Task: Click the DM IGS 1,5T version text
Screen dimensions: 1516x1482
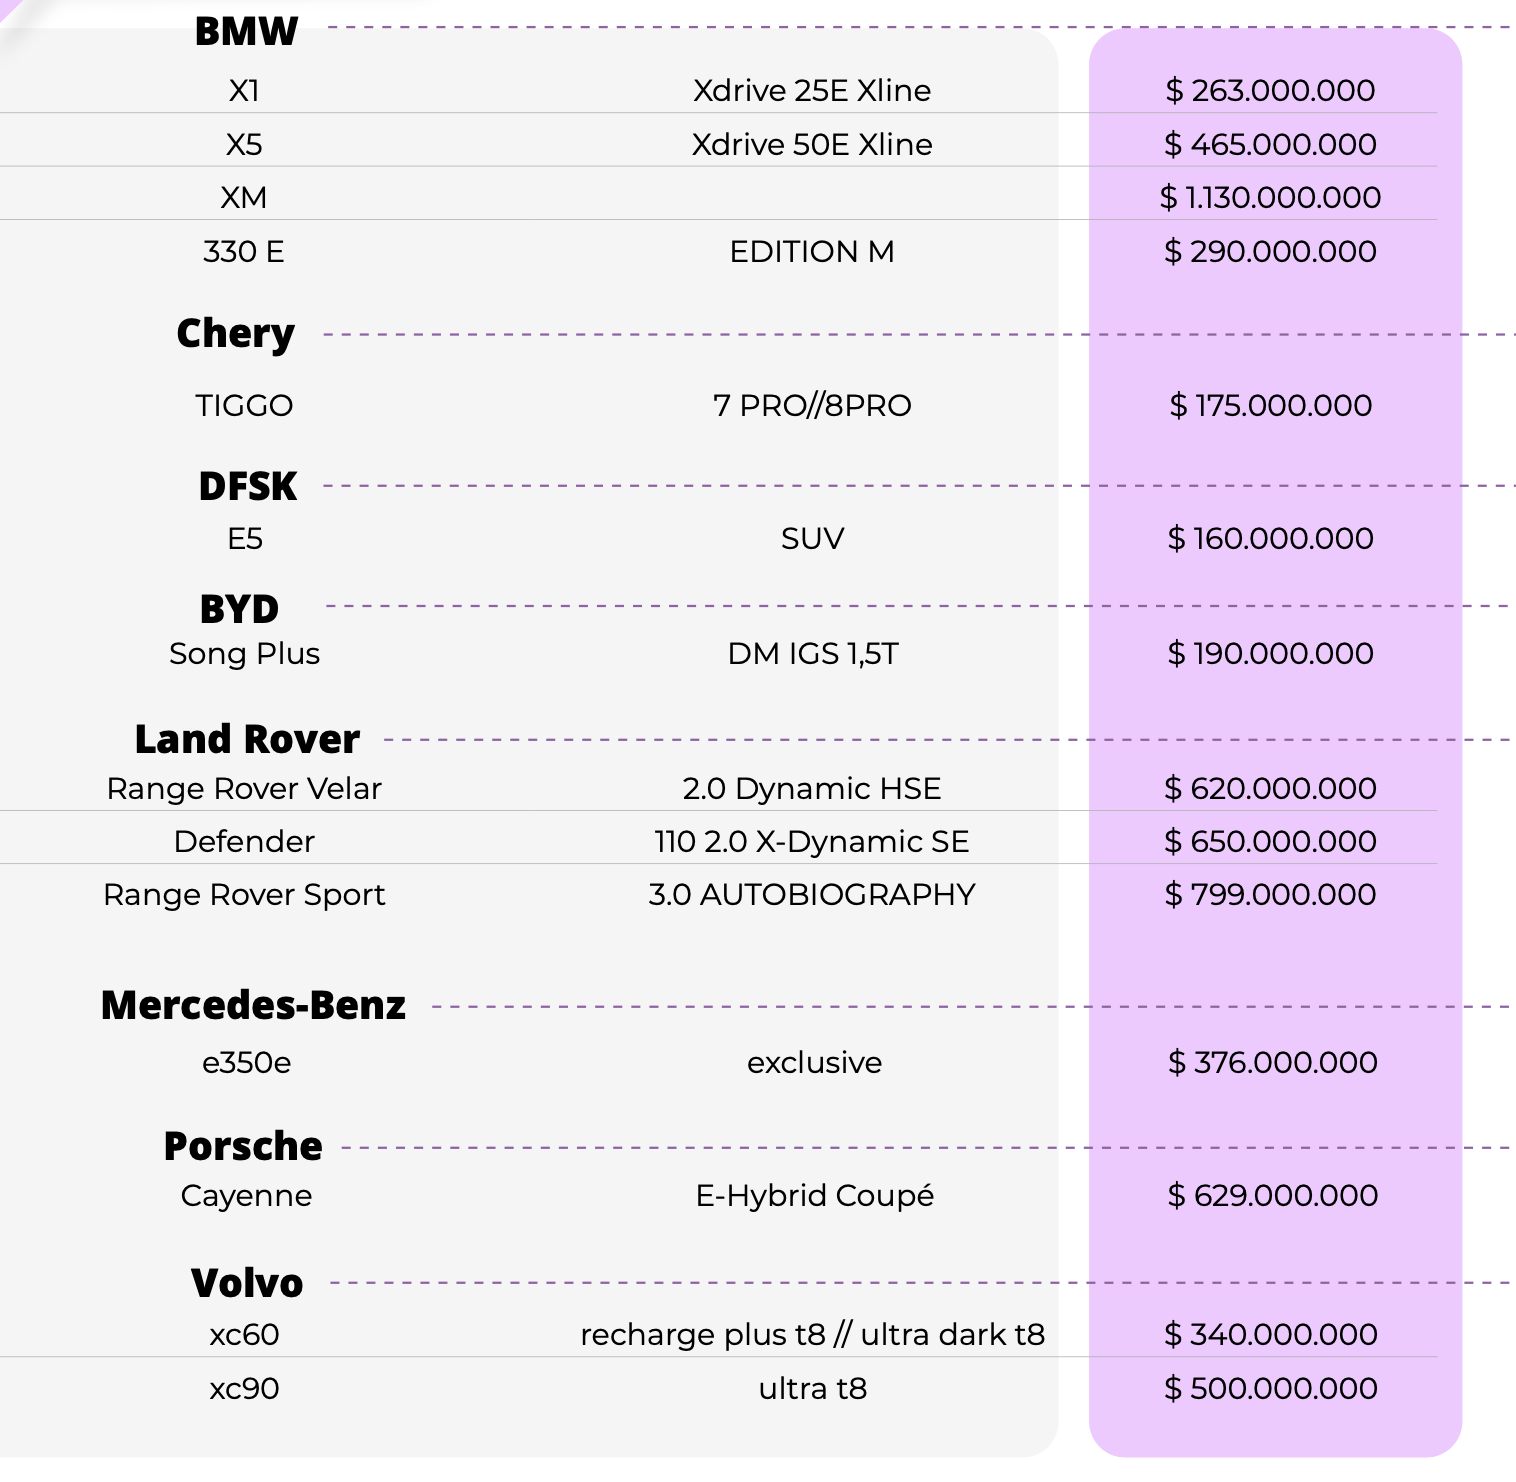Action: click(812, 654)
